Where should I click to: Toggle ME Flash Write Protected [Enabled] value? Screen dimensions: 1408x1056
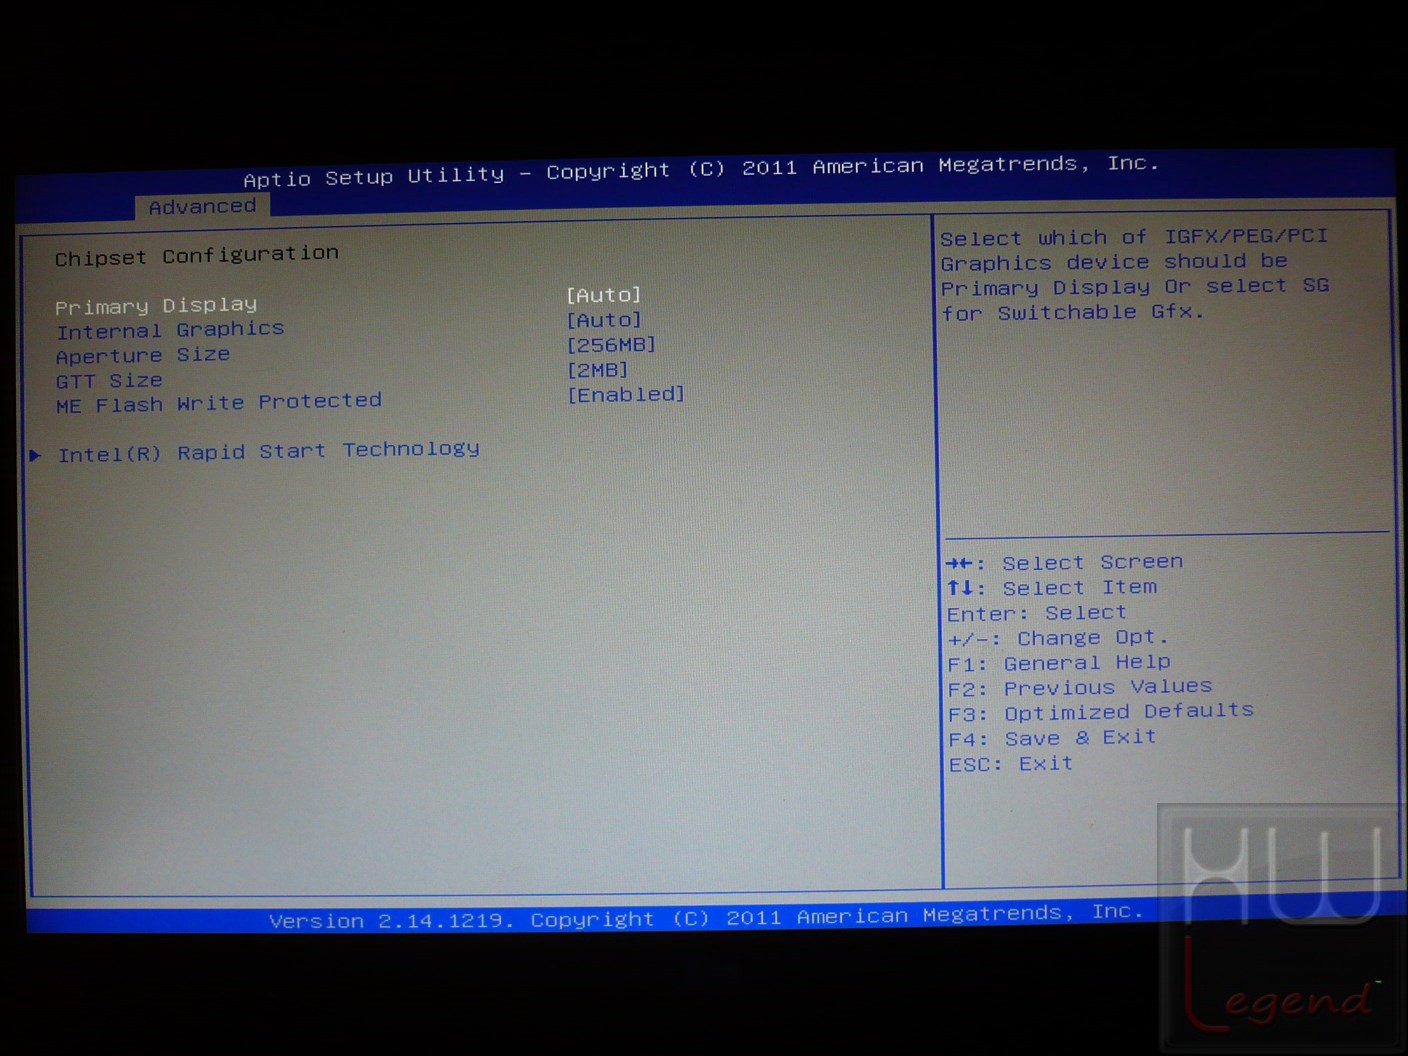coord(626,395)
